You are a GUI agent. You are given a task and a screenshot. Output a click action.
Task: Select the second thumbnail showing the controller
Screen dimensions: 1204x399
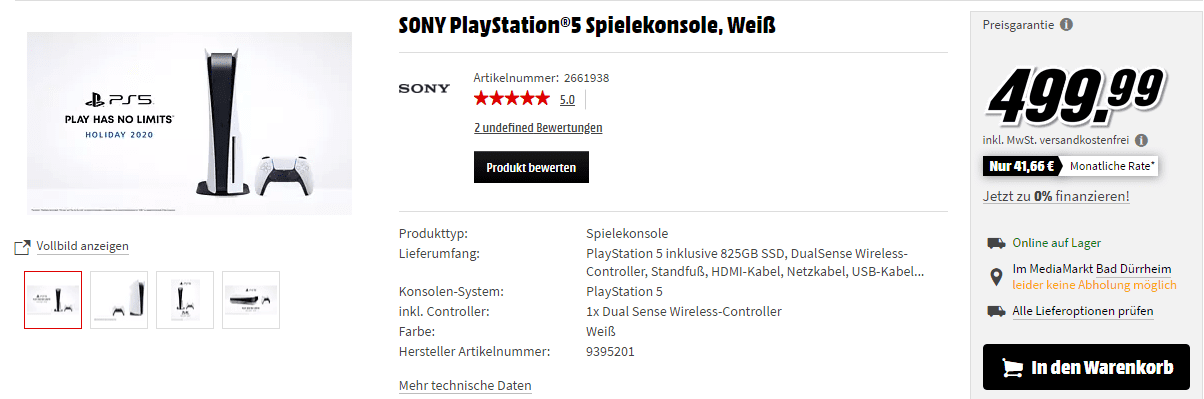click(119, 300)
